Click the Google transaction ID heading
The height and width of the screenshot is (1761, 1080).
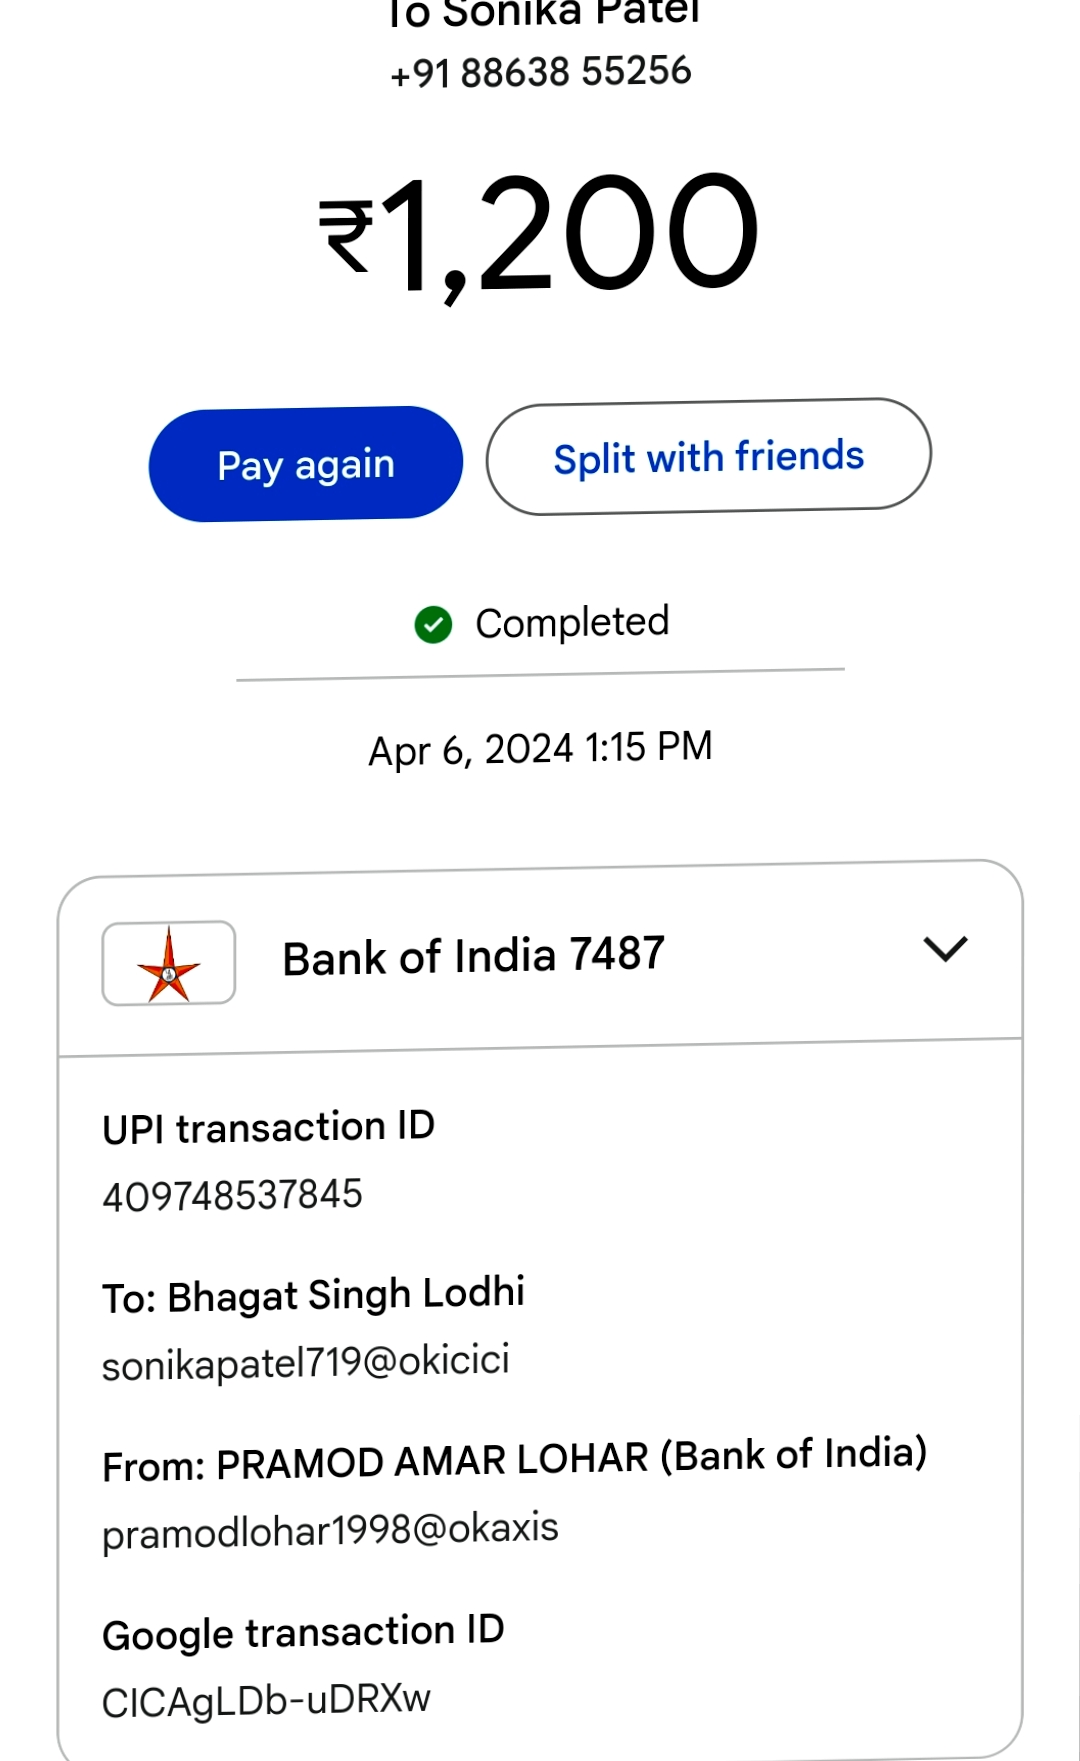(x=303, y=1633)
